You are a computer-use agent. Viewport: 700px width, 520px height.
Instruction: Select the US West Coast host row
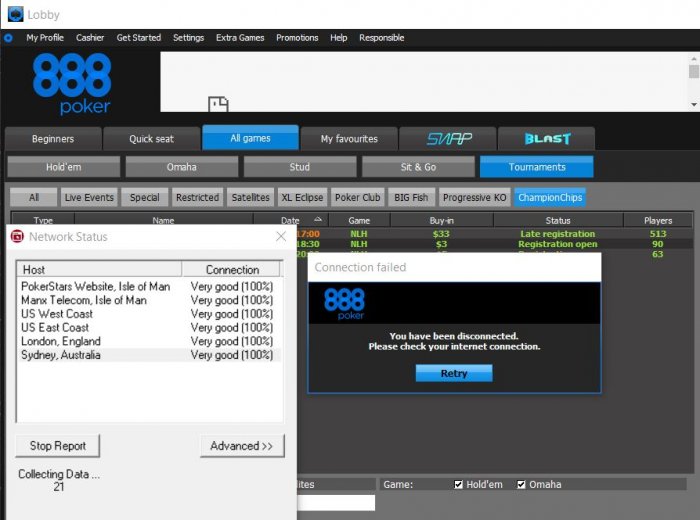(149, 314)
